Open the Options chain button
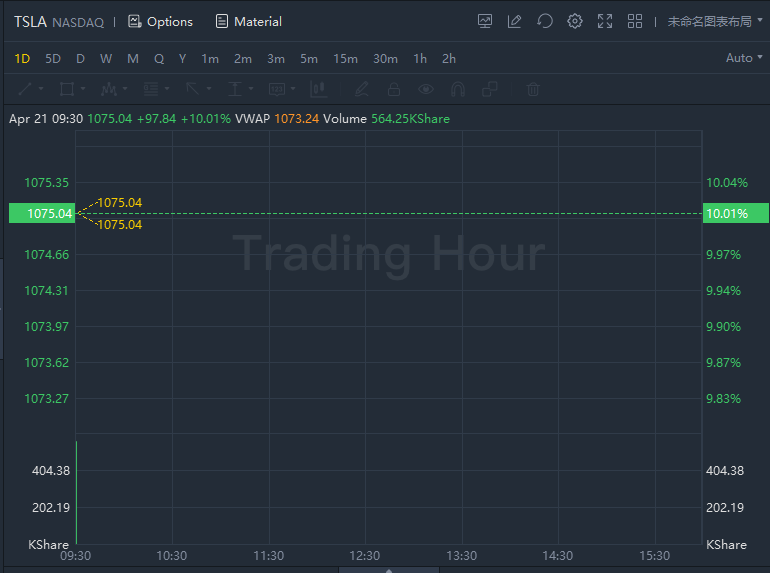 click(x=160, y=22)
